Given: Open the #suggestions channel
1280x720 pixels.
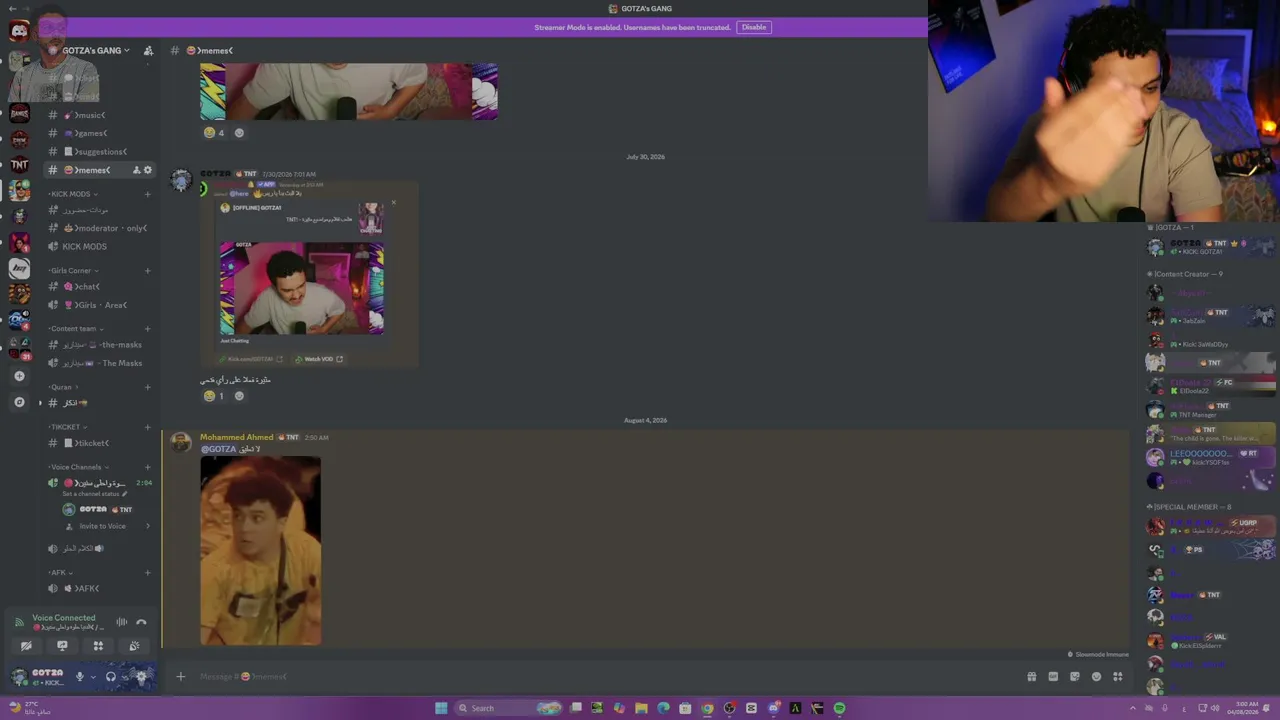Looking at the screenshot, I should (100, 152).
